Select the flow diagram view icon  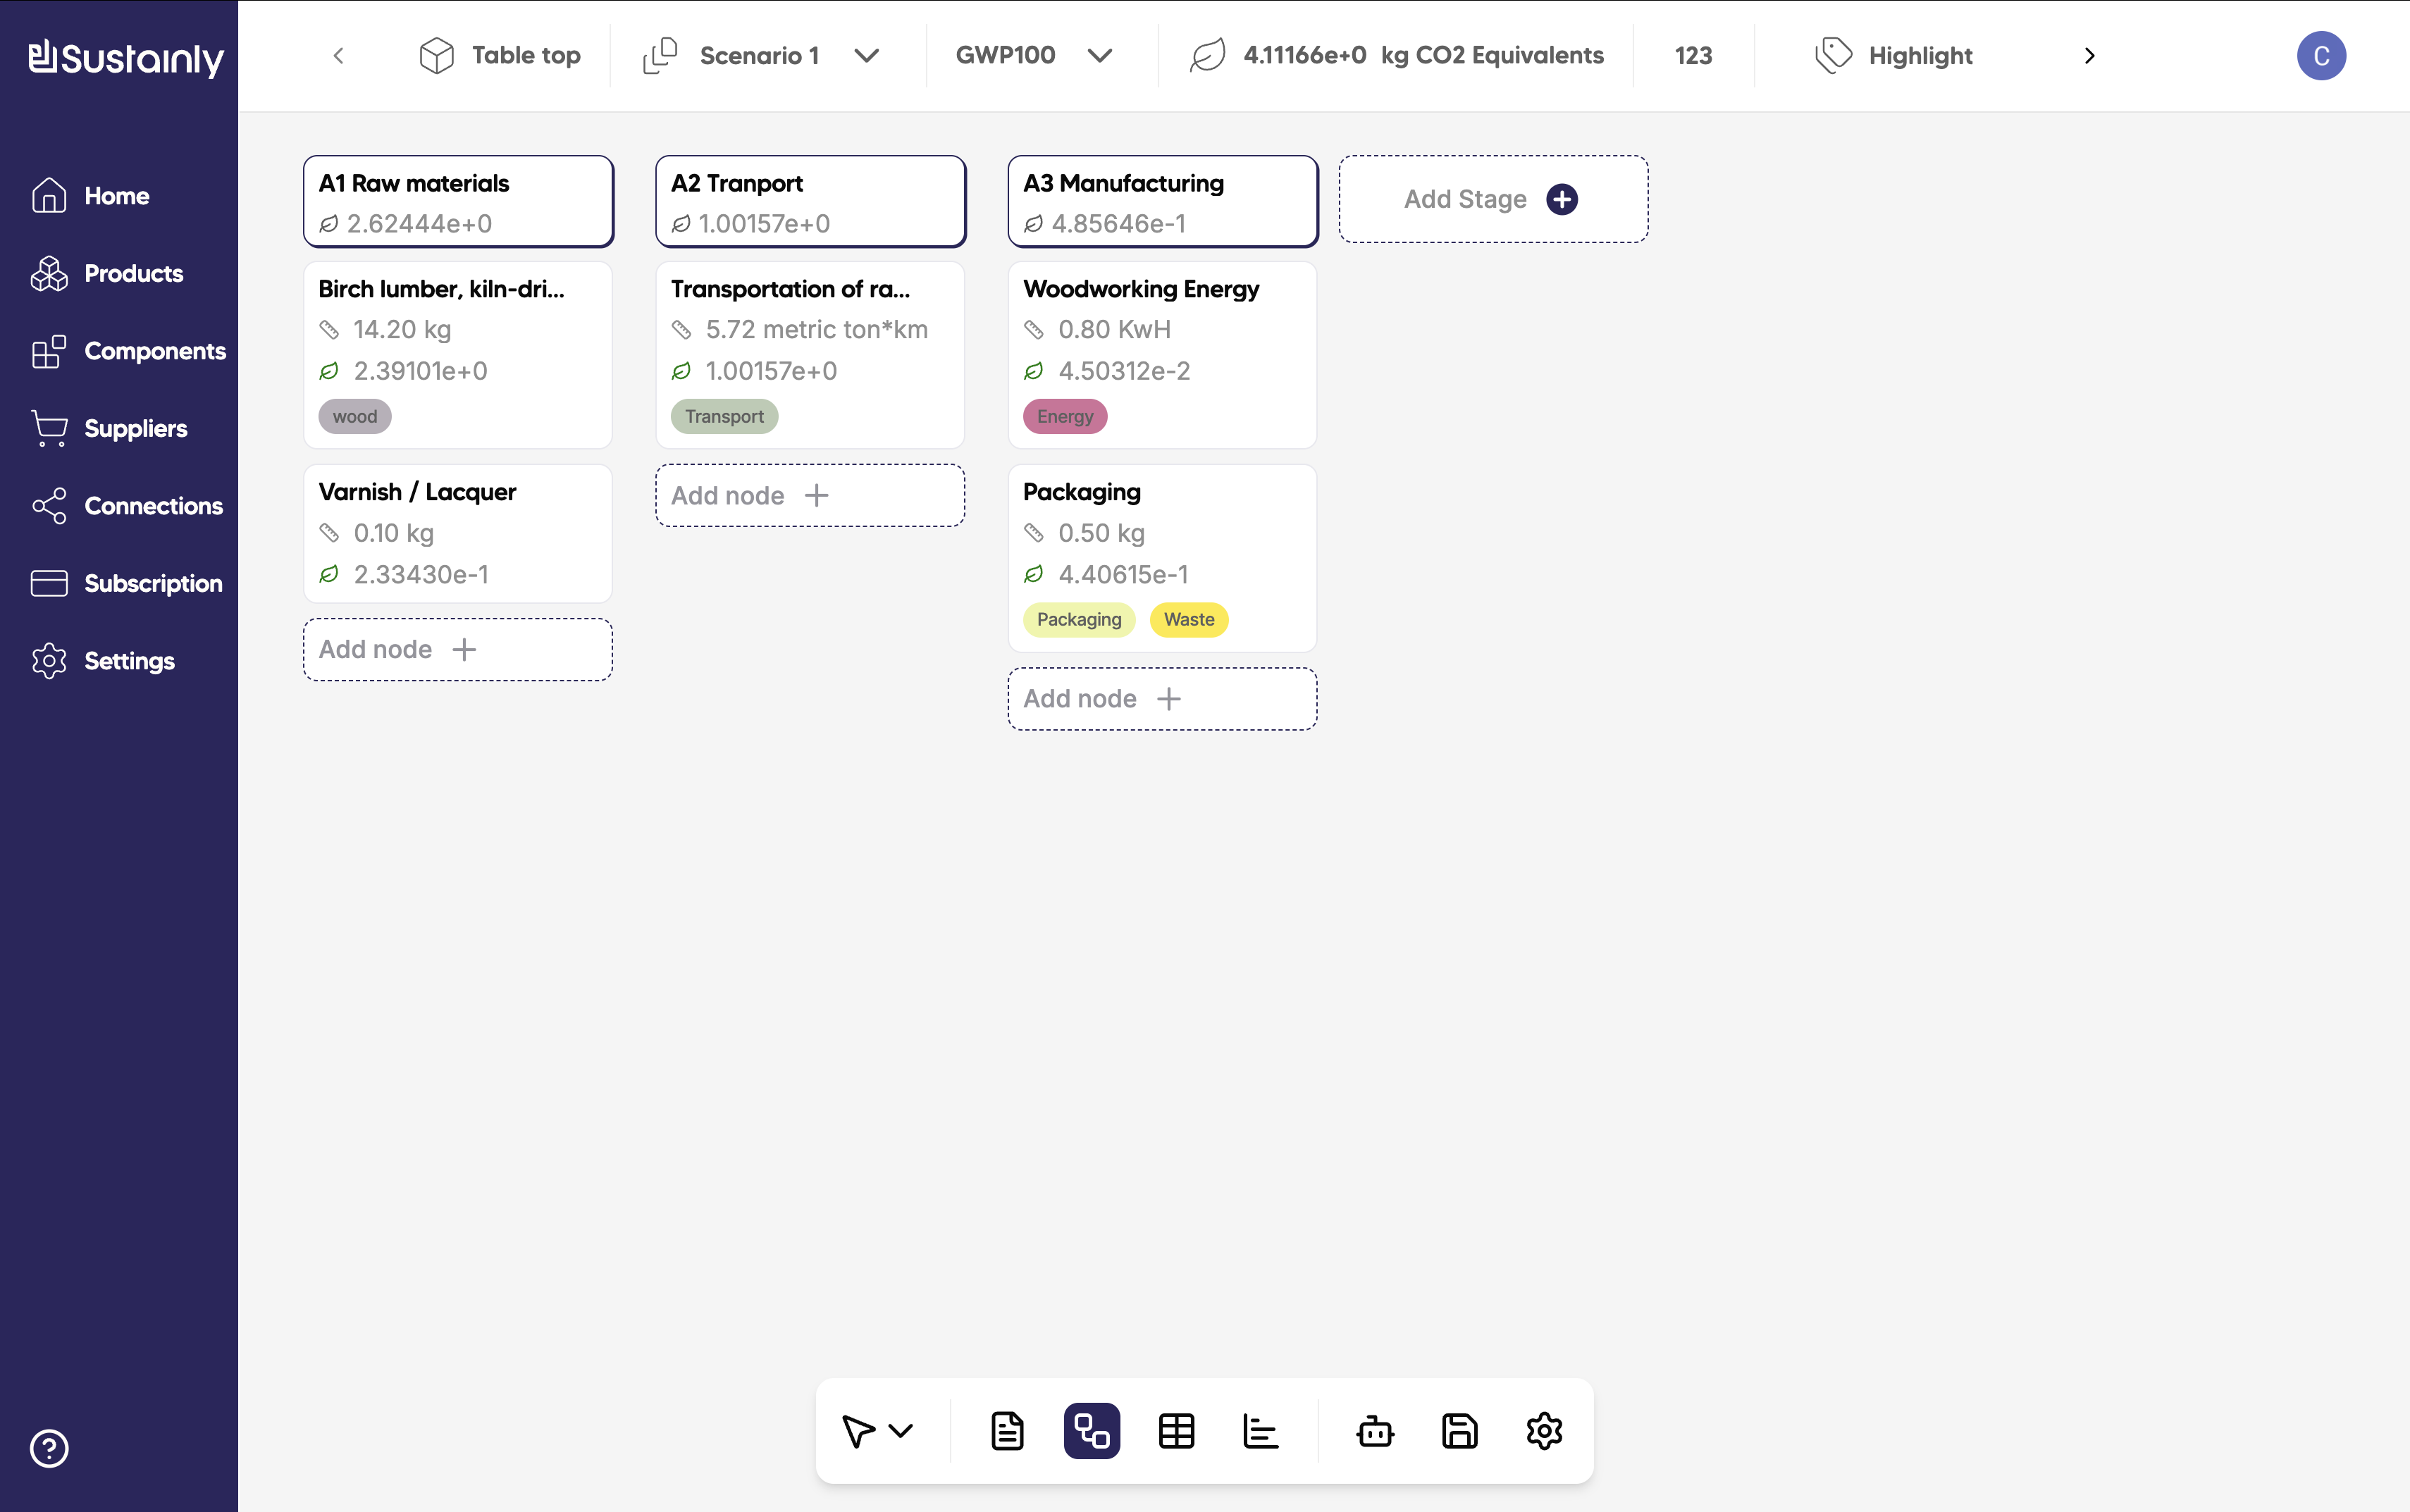click(x=1091, y=1431)
